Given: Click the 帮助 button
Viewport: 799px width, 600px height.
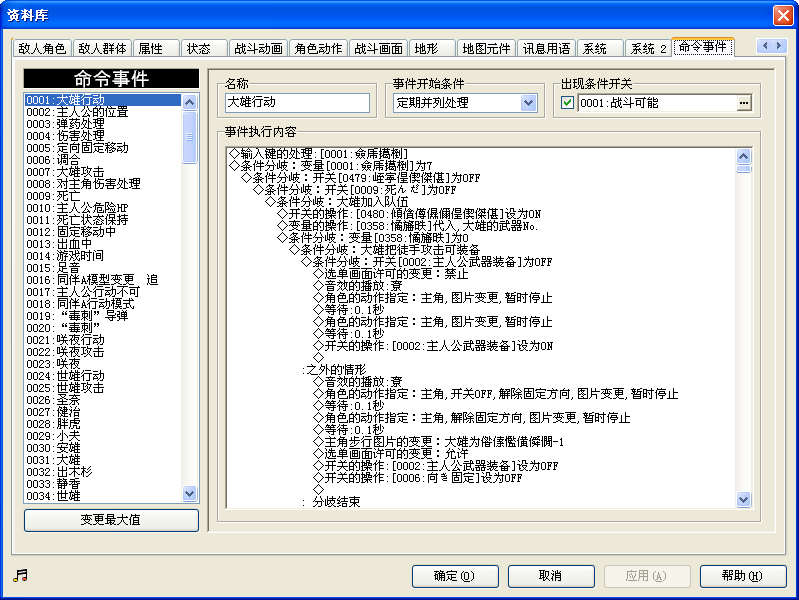Looking at the screenshot, I should (743, 576).
